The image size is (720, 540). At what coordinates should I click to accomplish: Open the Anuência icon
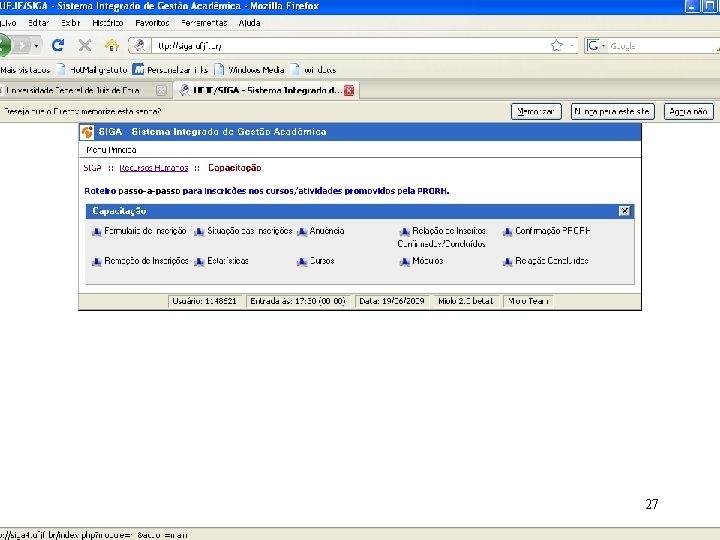[x=302, y=232]
